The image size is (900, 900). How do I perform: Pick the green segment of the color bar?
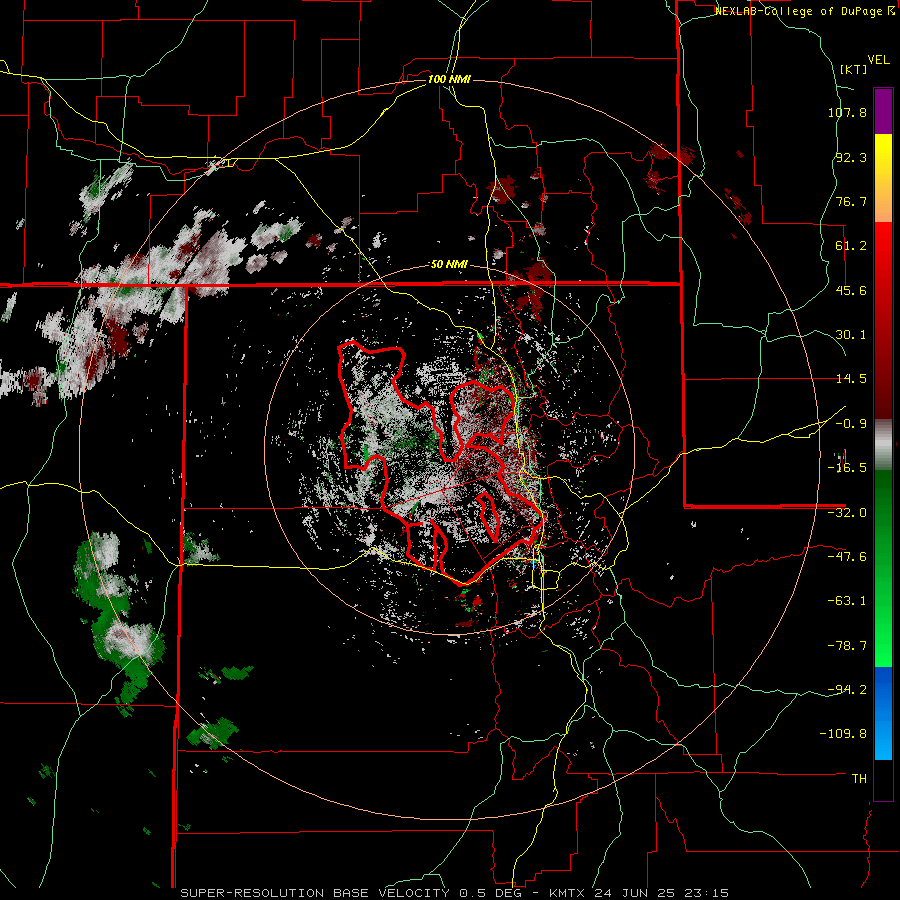coord(883,568)
